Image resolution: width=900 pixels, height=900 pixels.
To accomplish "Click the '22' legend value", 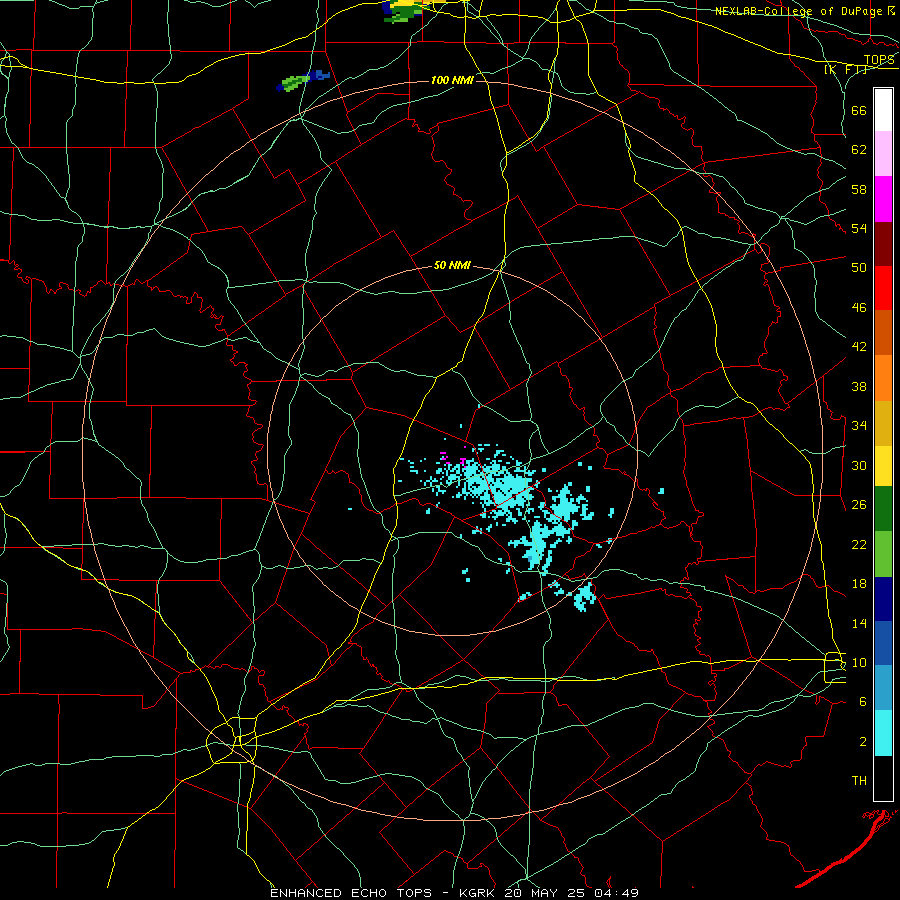I will tap(859, 544).
